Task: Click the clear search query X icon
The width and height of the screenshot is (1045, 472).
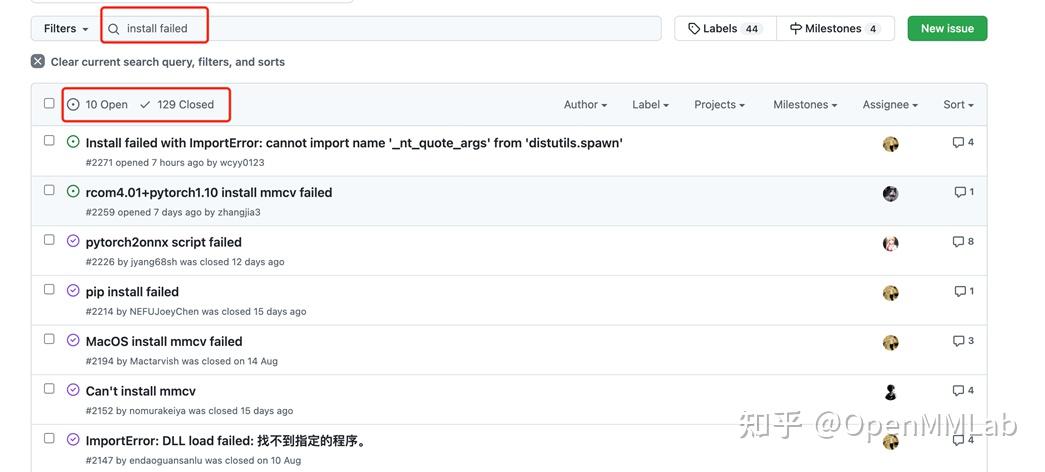Action: [x=38, y=61]
